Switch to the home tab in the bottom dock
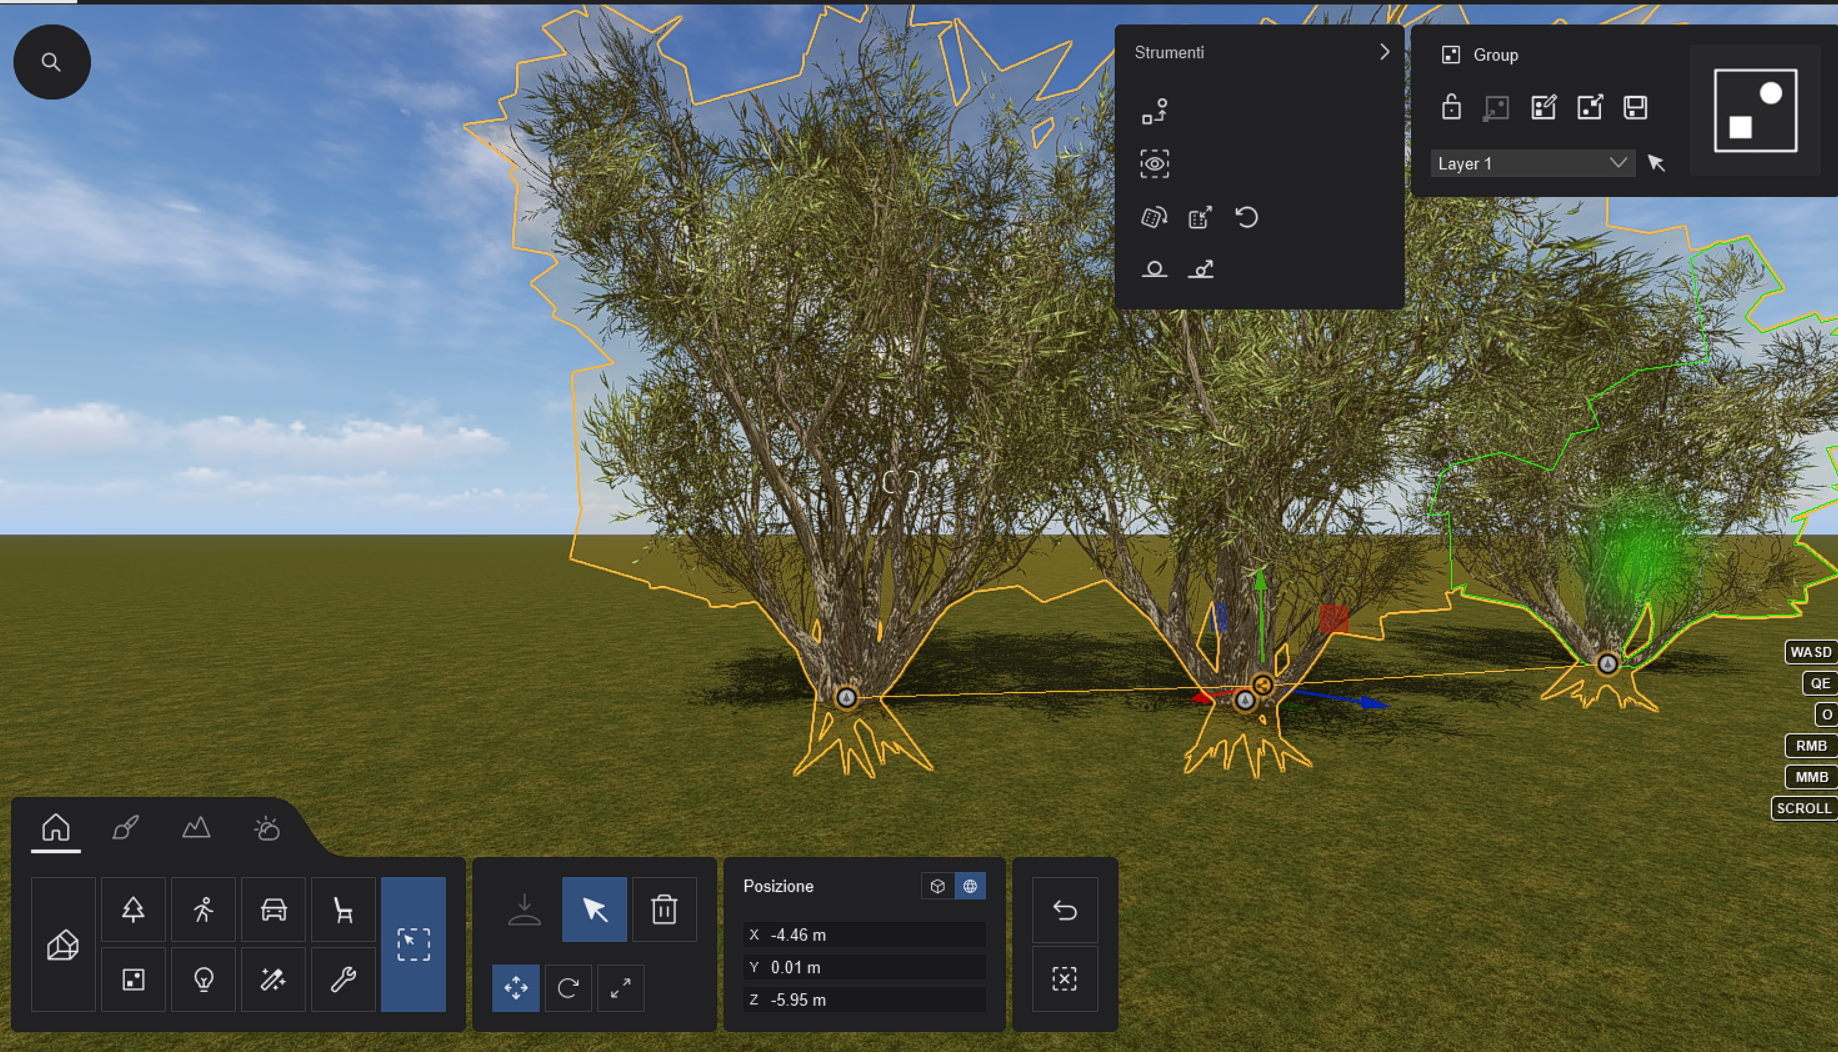 click(56, 828)
